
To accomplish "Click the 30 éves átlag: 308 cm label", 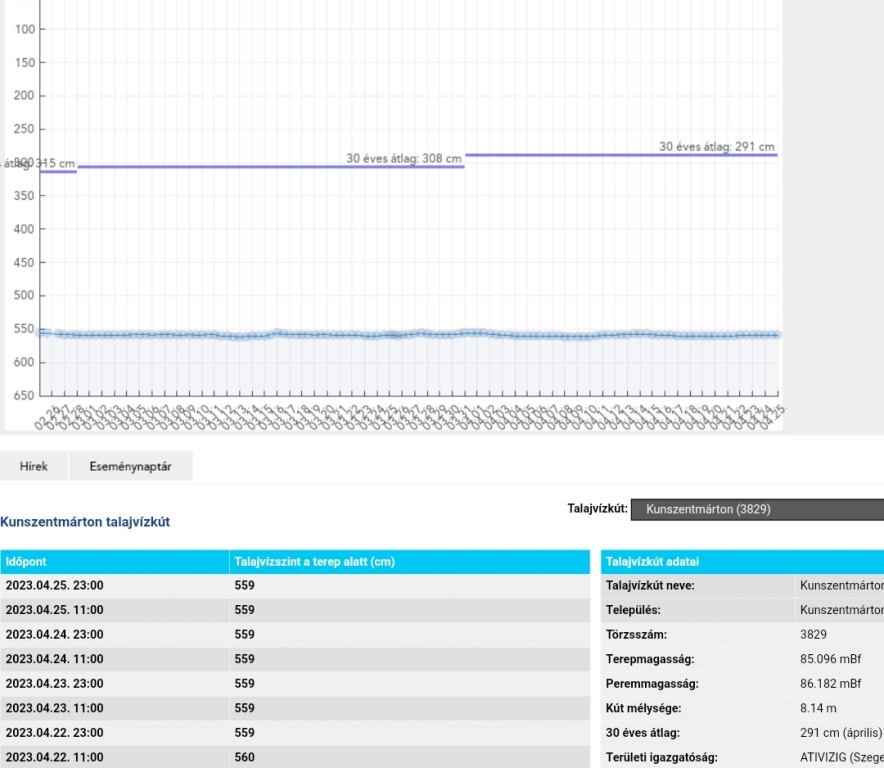I will pyautogui.click(x=404, y=158).
